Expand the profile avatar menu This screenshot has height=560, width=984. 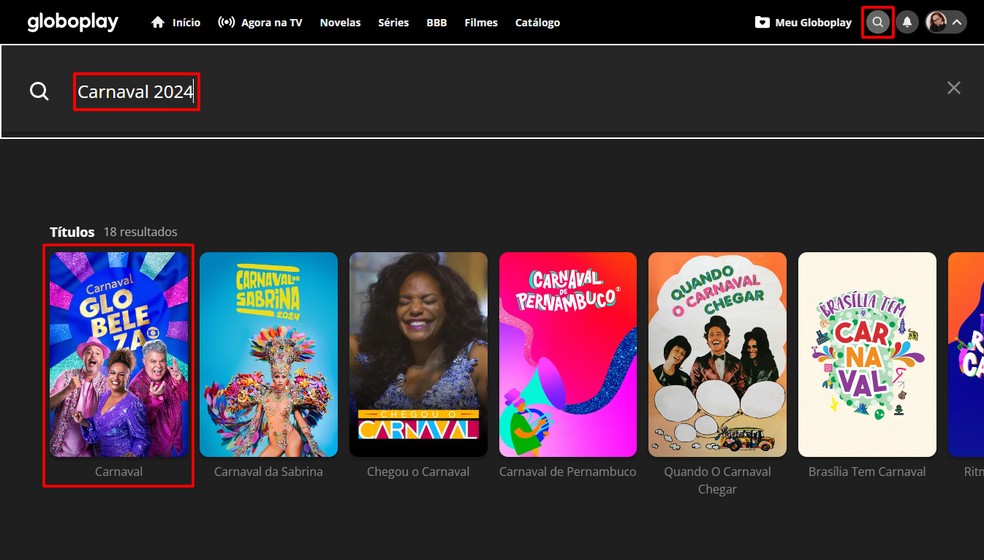946,22
